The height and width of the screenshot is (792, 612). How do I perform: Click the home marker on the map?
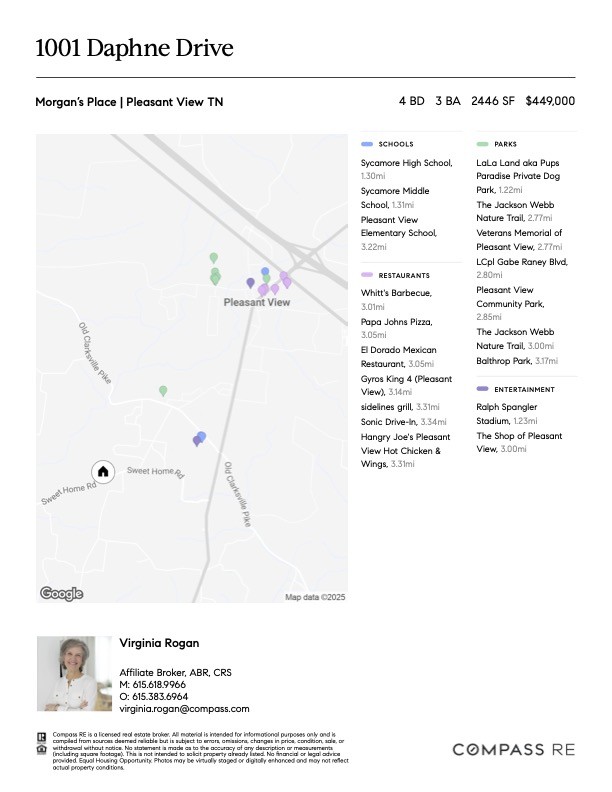tap(103, 472)
